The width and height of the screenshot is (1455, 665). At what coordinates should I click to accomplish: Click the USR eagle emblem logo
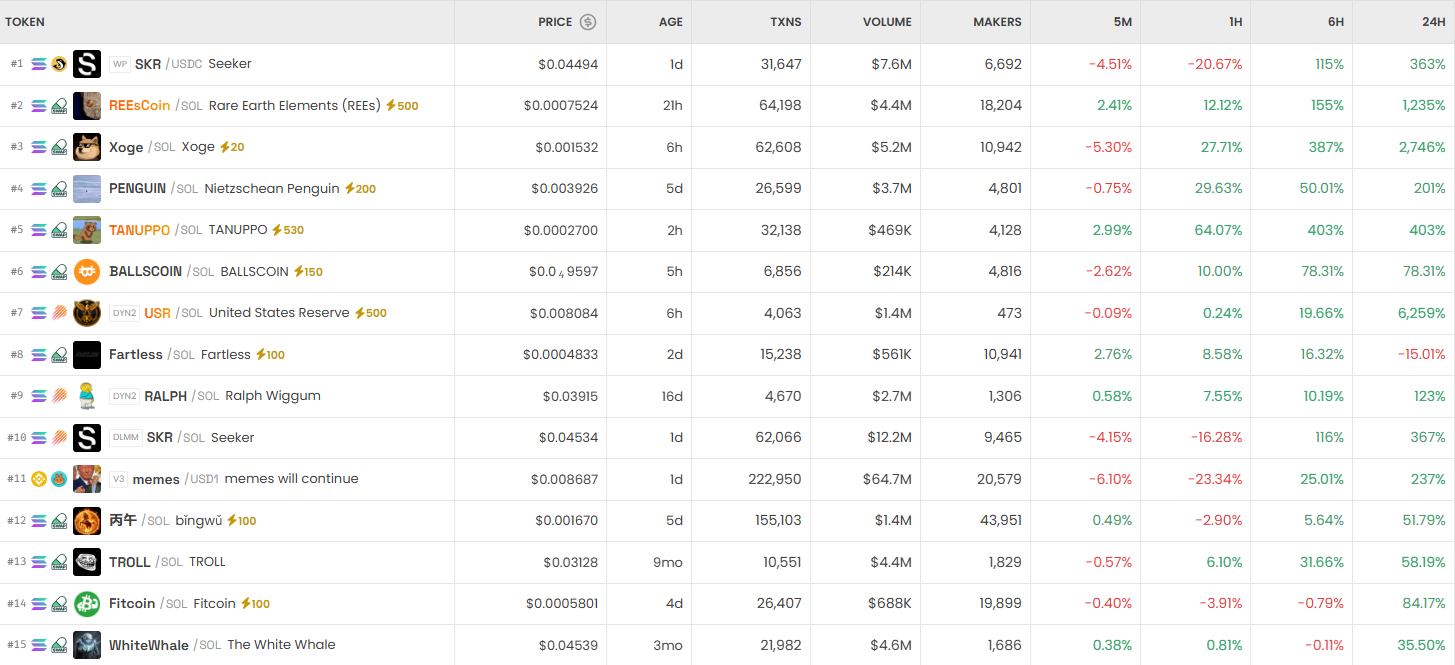click(87, 313)
